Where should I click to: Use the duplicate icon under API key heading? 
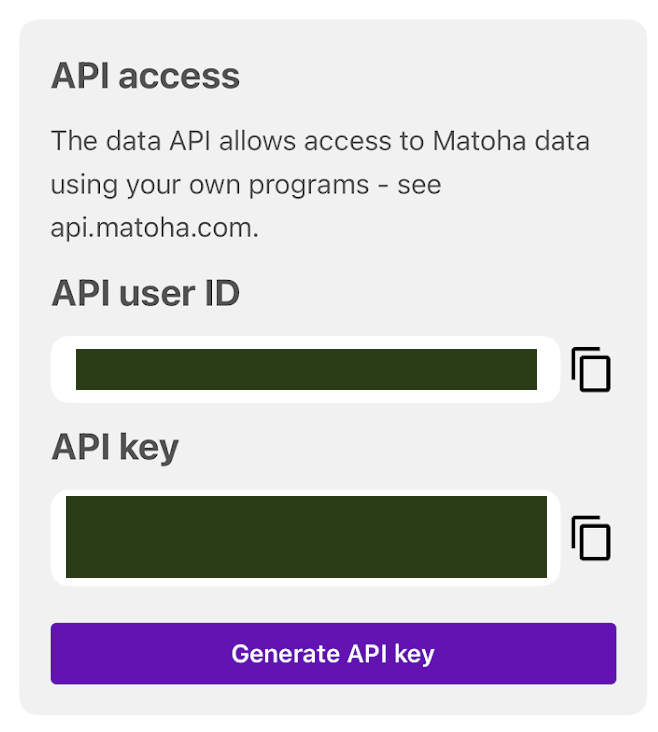tap(591, 538)
